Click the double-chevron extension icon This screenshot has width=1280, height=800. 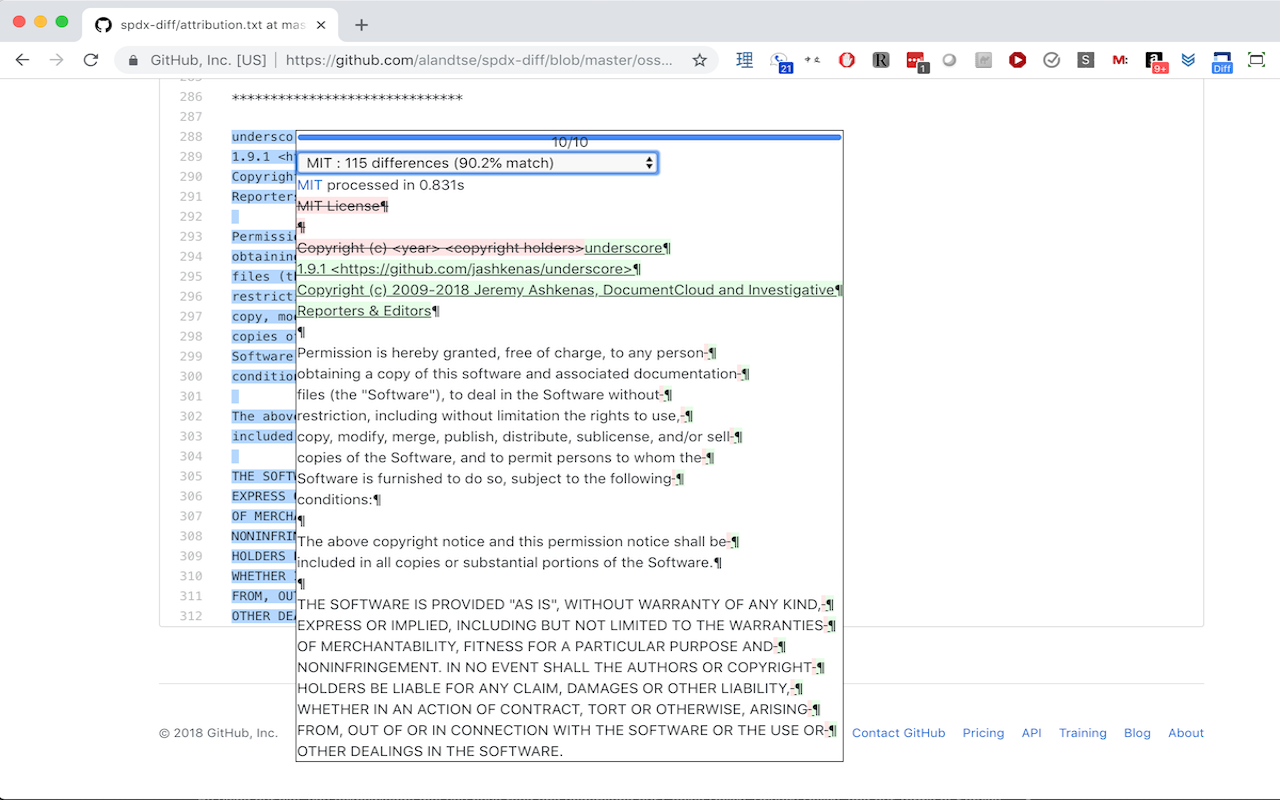(x=1188, y=60)
